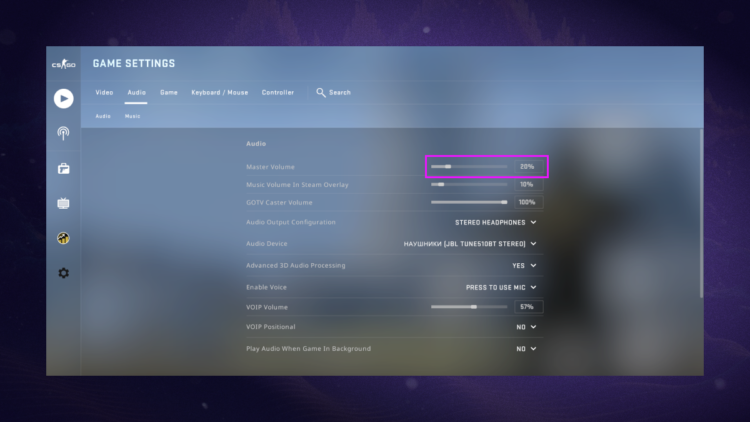Open the Inventory briefcase icon

click(64, 168)
